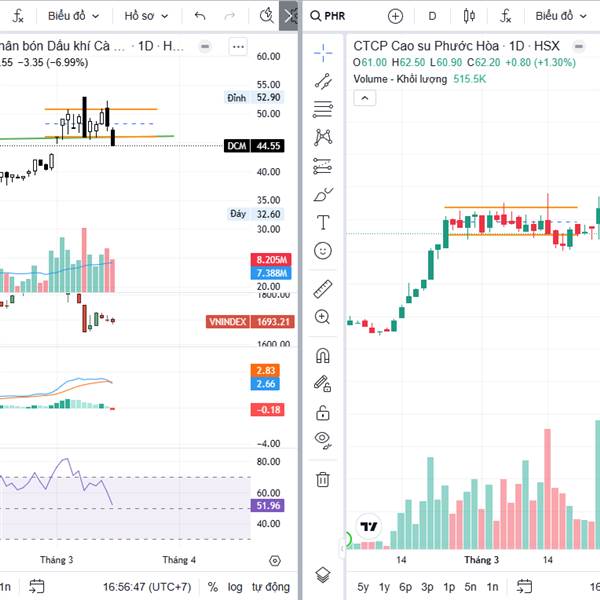Screen dimensions: 600x600
Task: Hide all drawings with eye icon
Action: [x=323, y=440]
